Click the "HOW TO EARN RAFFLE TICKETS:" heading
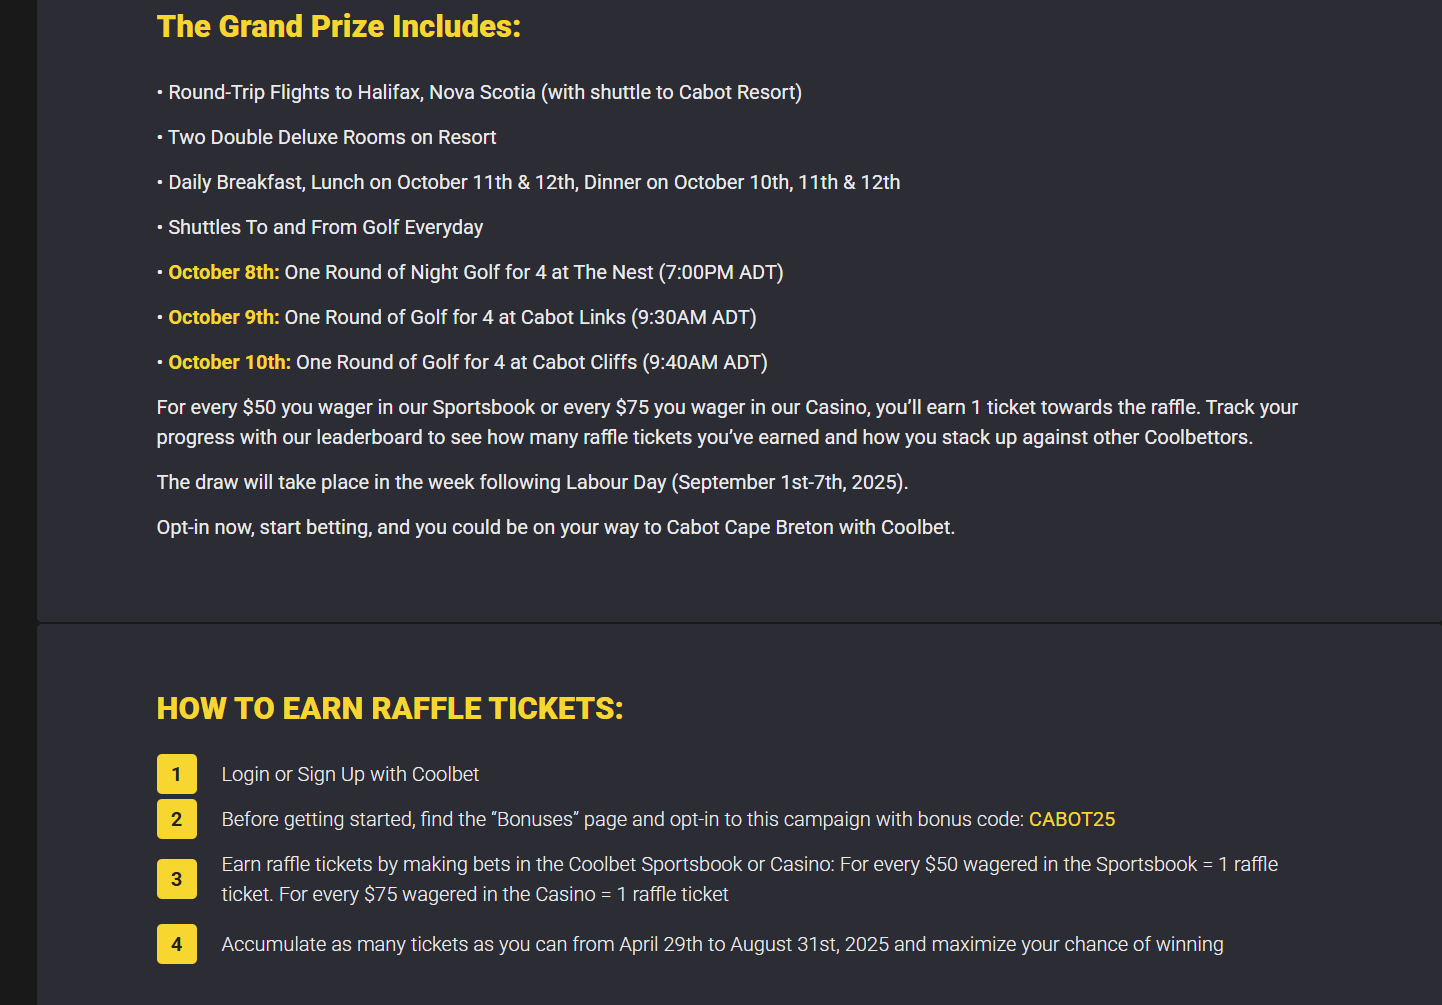 click(390, 708)
